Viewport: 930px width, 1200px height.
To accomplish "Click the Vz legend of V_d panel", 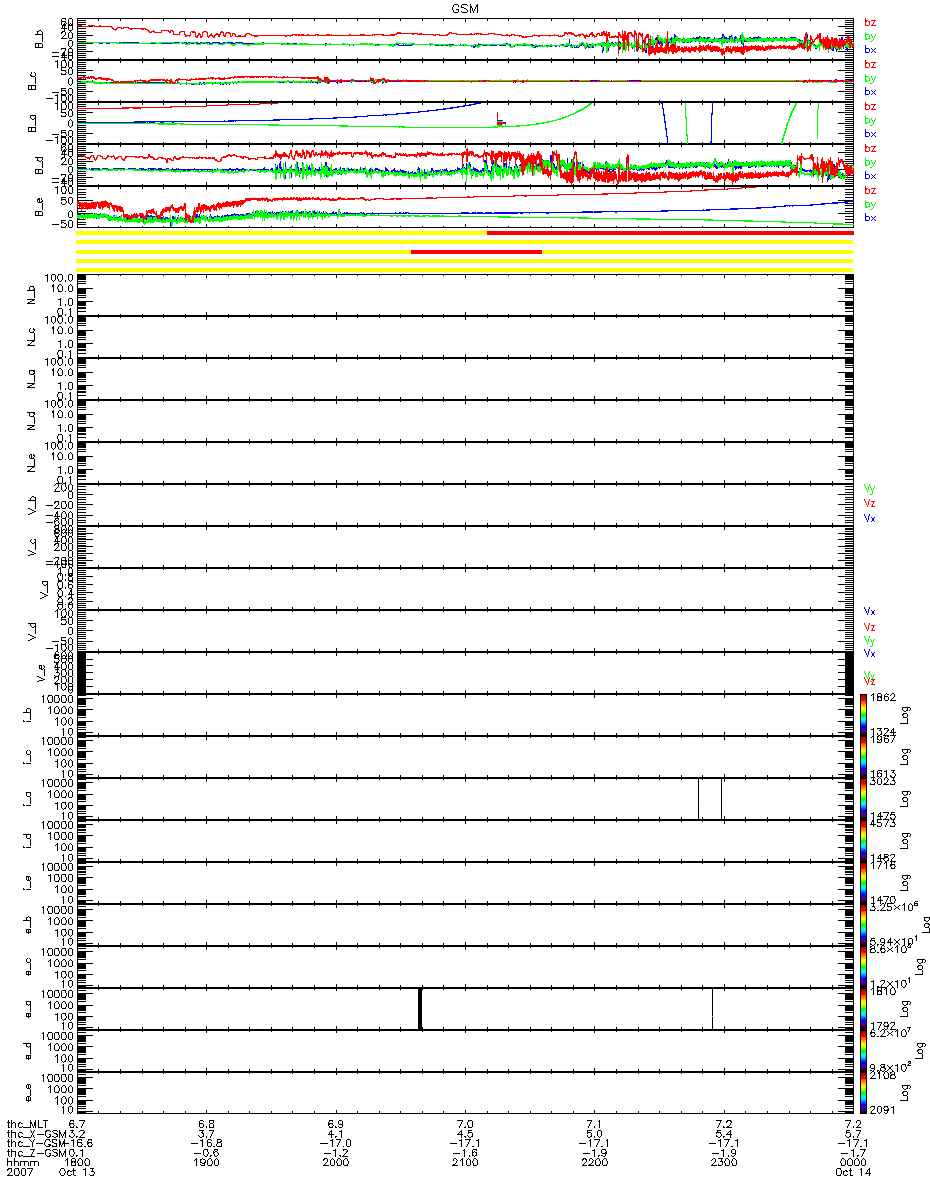I will [870, 626].
